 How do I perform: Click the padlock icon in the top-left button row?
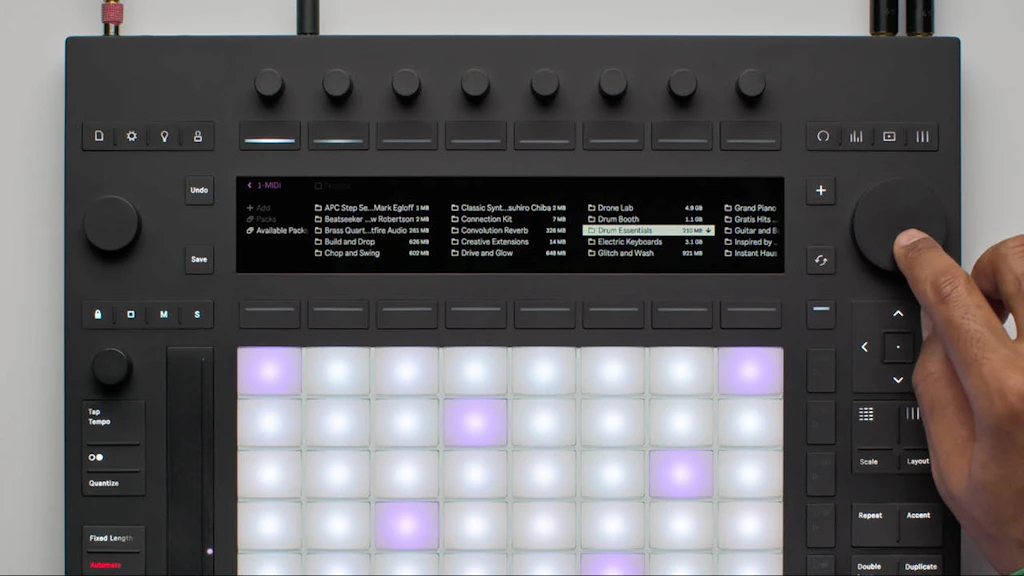[x=197, y=136]
